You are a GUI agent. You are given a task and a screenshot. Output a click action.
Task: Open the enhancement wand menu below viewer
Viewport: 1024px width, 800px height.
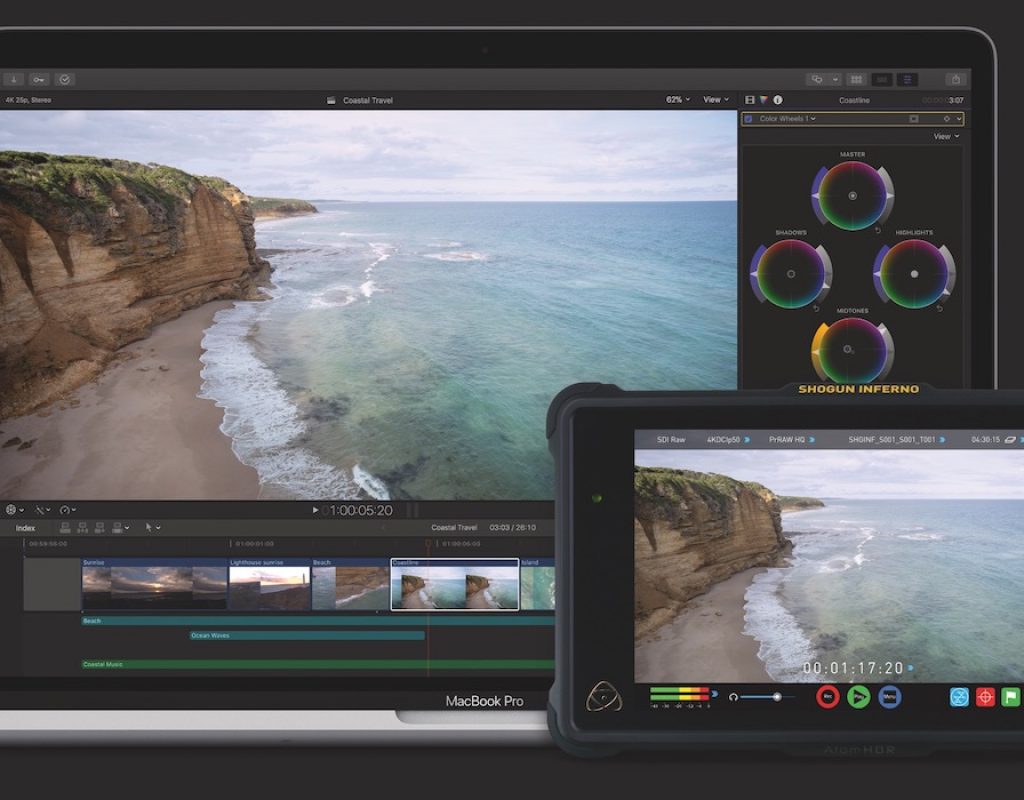42,509
